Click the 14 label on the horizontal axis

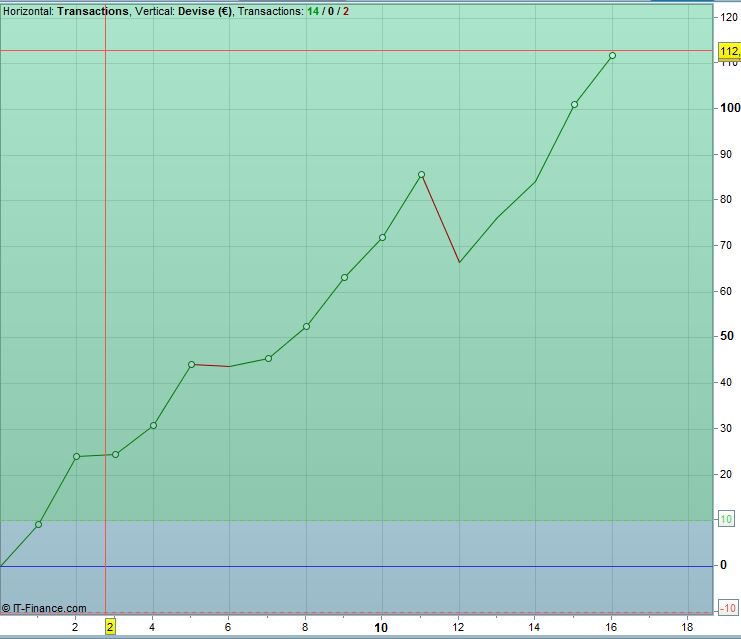(x=534, y=627)
